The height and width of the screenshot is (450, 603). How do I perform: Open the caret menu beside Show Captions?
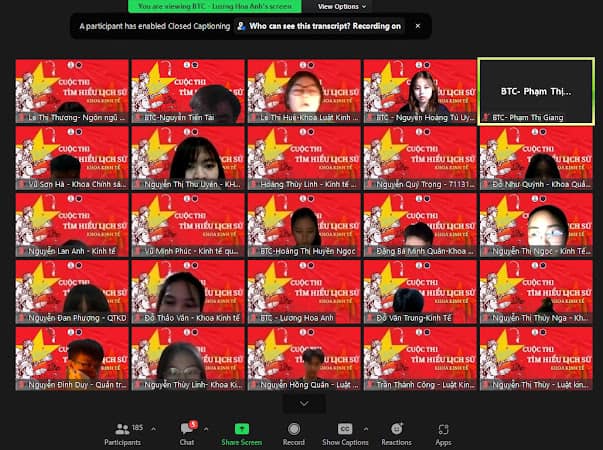tap(366, 427)
